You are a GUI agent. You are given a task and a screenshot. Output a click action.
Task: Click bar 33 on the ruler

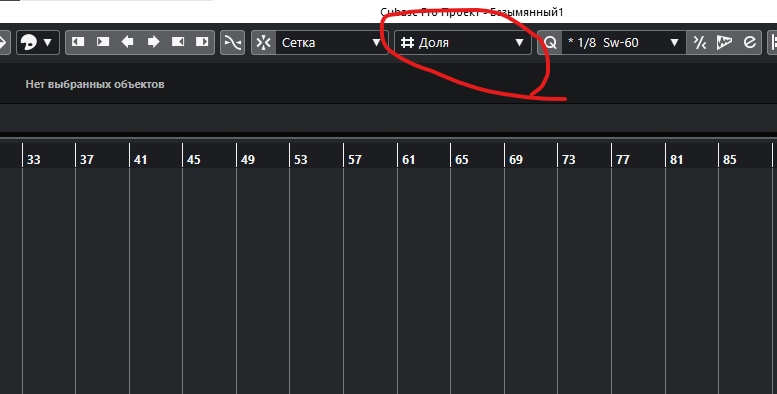33,160
